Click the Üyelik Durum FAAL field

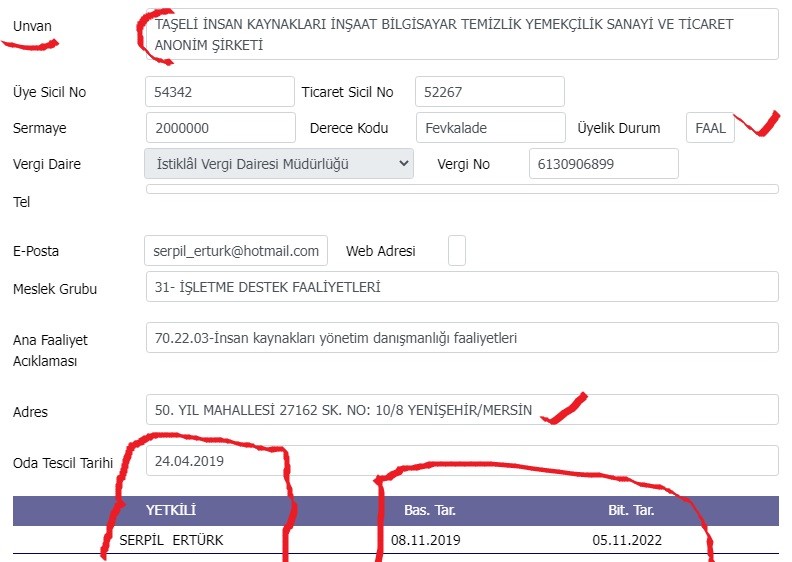(x=710, y=128)
